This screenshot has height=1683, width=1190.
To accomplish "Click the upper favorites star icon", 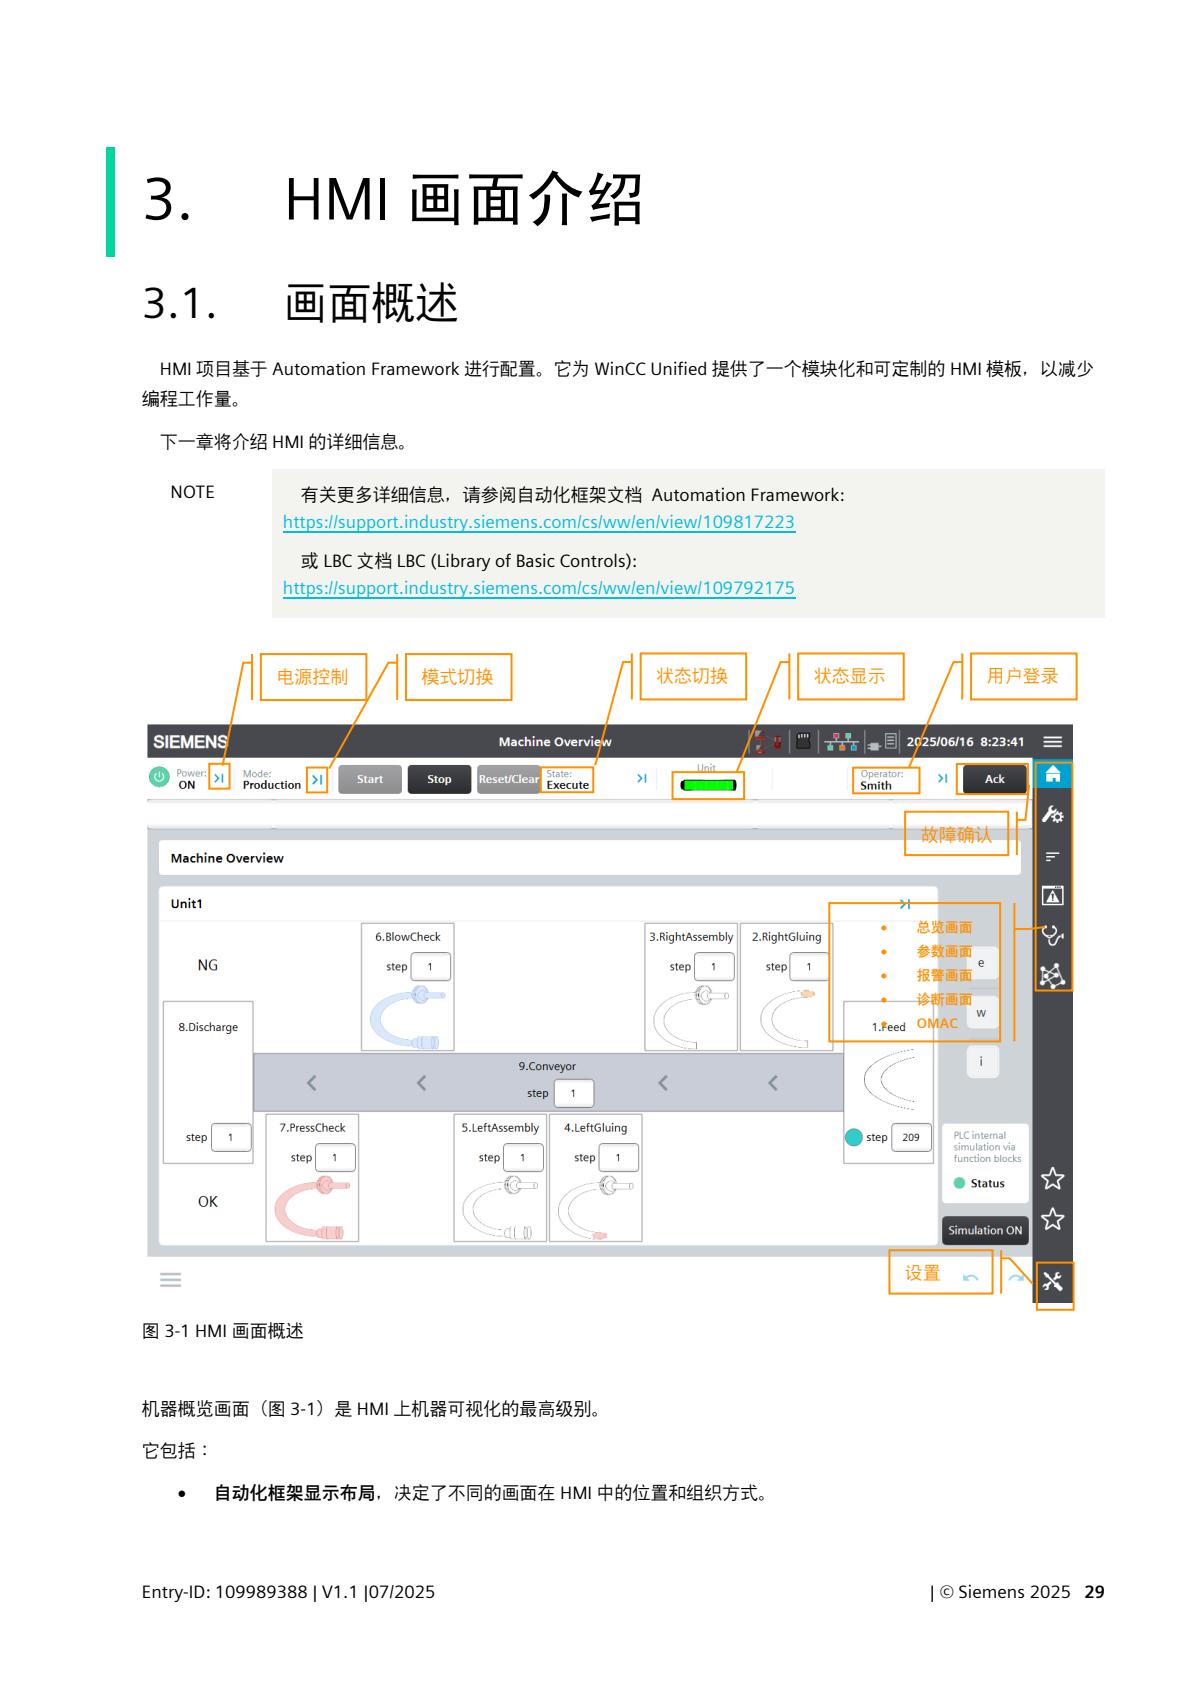I will [1052, 1179].
